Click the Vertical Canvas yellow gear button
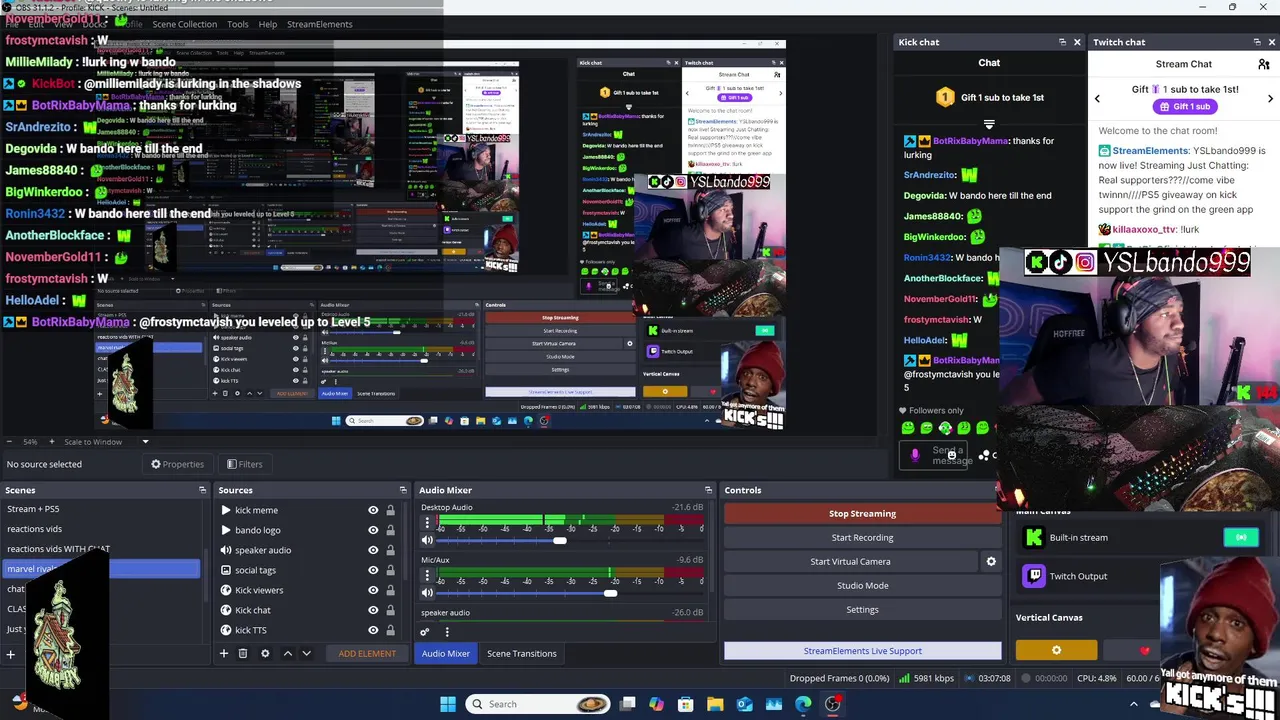 pos(1056,650)
